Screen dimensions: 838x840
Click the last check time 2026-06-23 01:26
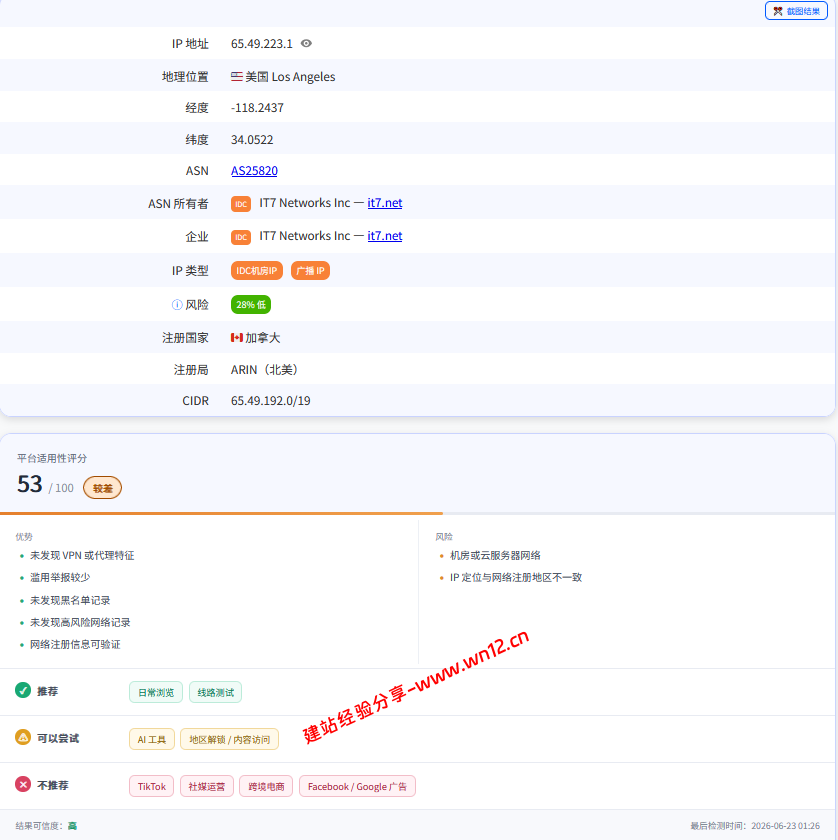(785, 826)
